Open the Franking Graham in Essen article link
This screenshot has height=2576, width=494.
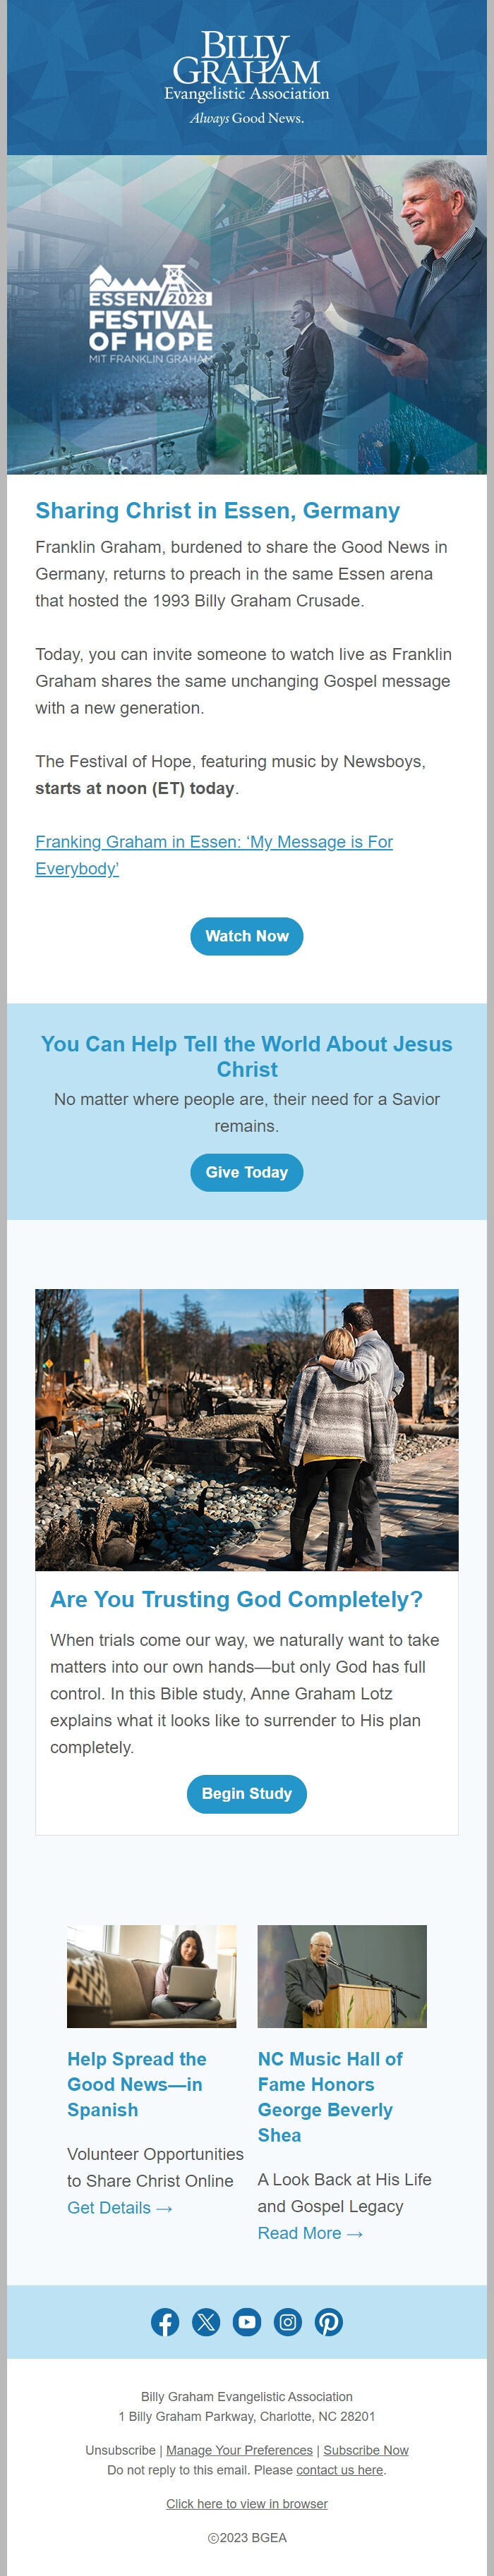pyautogui.click(x=214, y=855)
